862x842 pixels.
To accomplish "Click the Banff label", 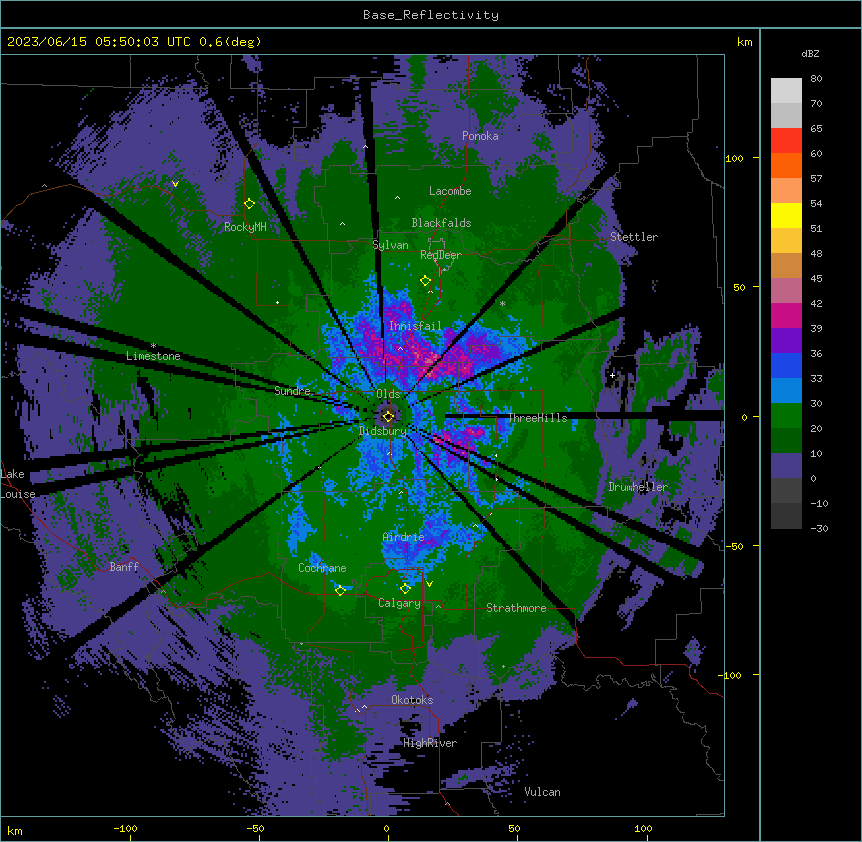I will point(124,567).
